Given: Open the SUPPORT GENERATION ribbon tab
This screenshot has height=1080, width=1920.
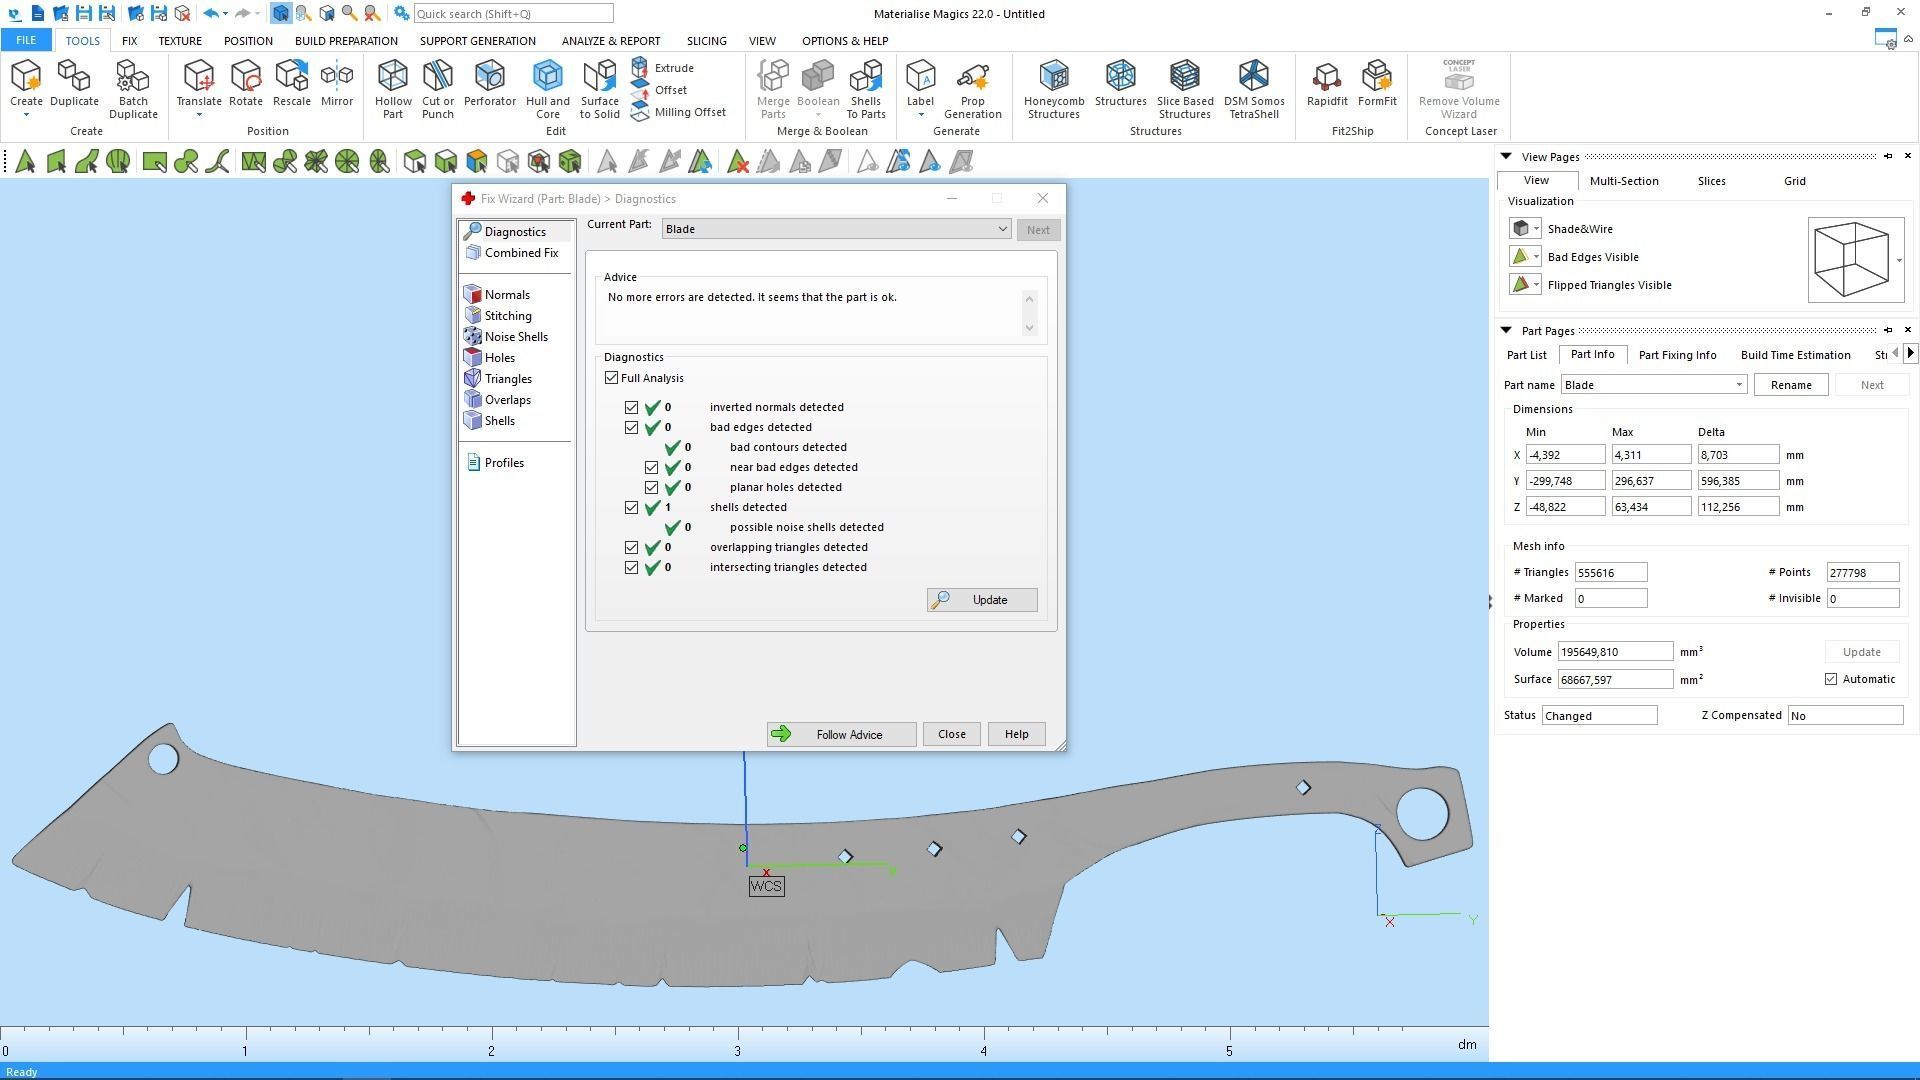Looking at the screenshot, I should click(x=477, y=41).
